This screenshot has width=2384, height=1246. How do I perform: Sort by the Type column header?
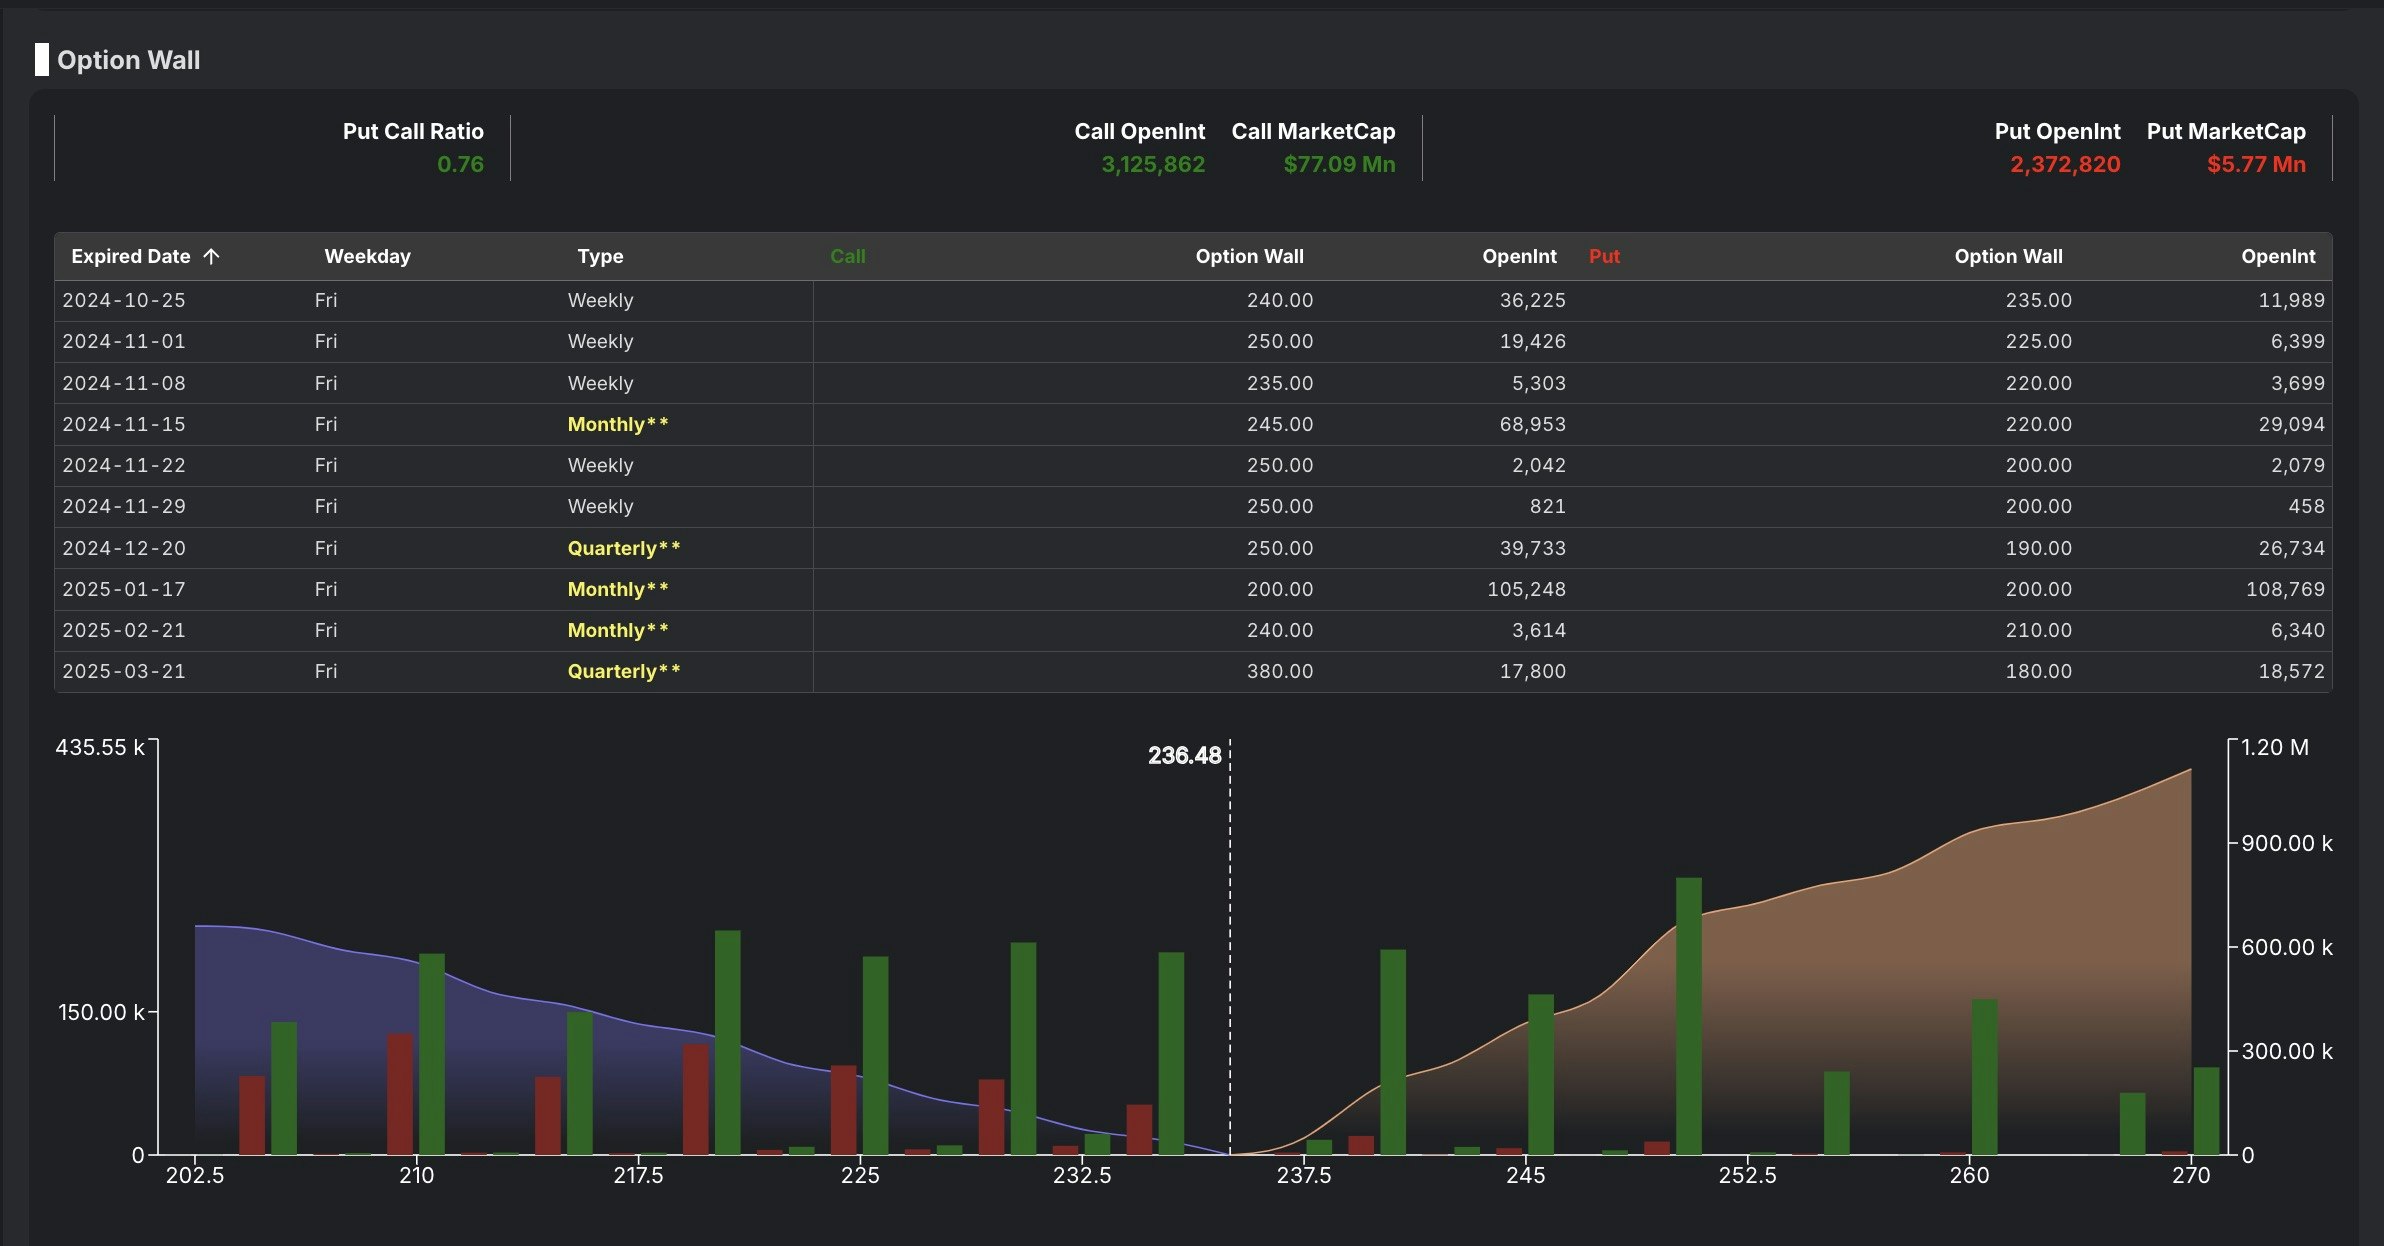coord(600,256)
